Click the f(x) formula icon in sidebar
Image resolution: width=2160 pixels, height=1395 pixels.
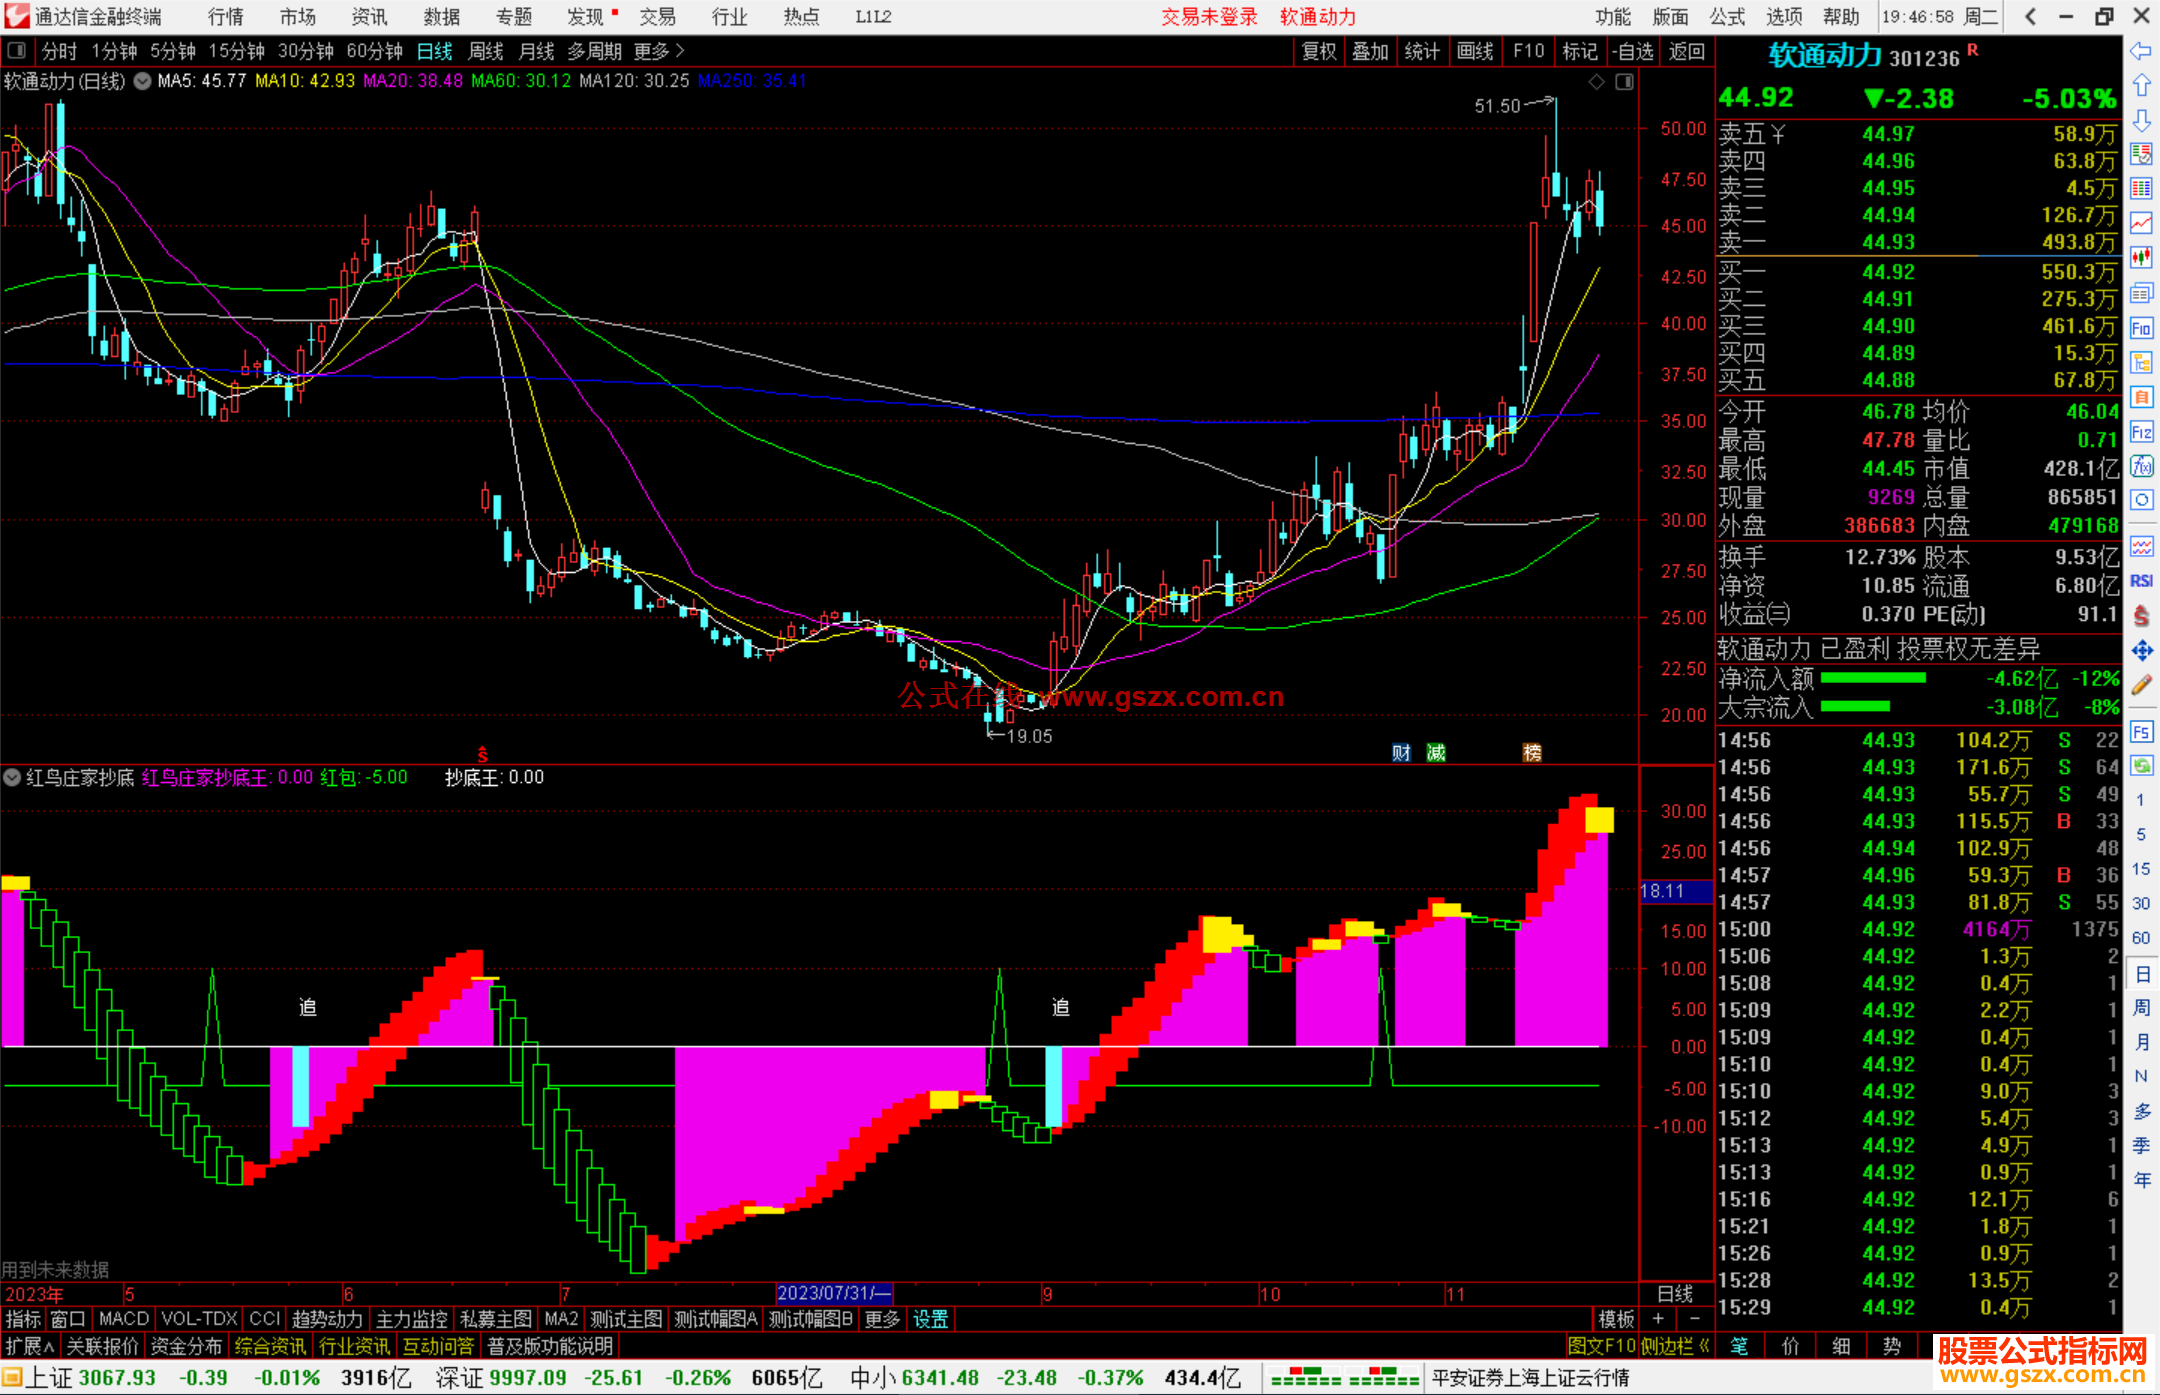point(2141,466)
